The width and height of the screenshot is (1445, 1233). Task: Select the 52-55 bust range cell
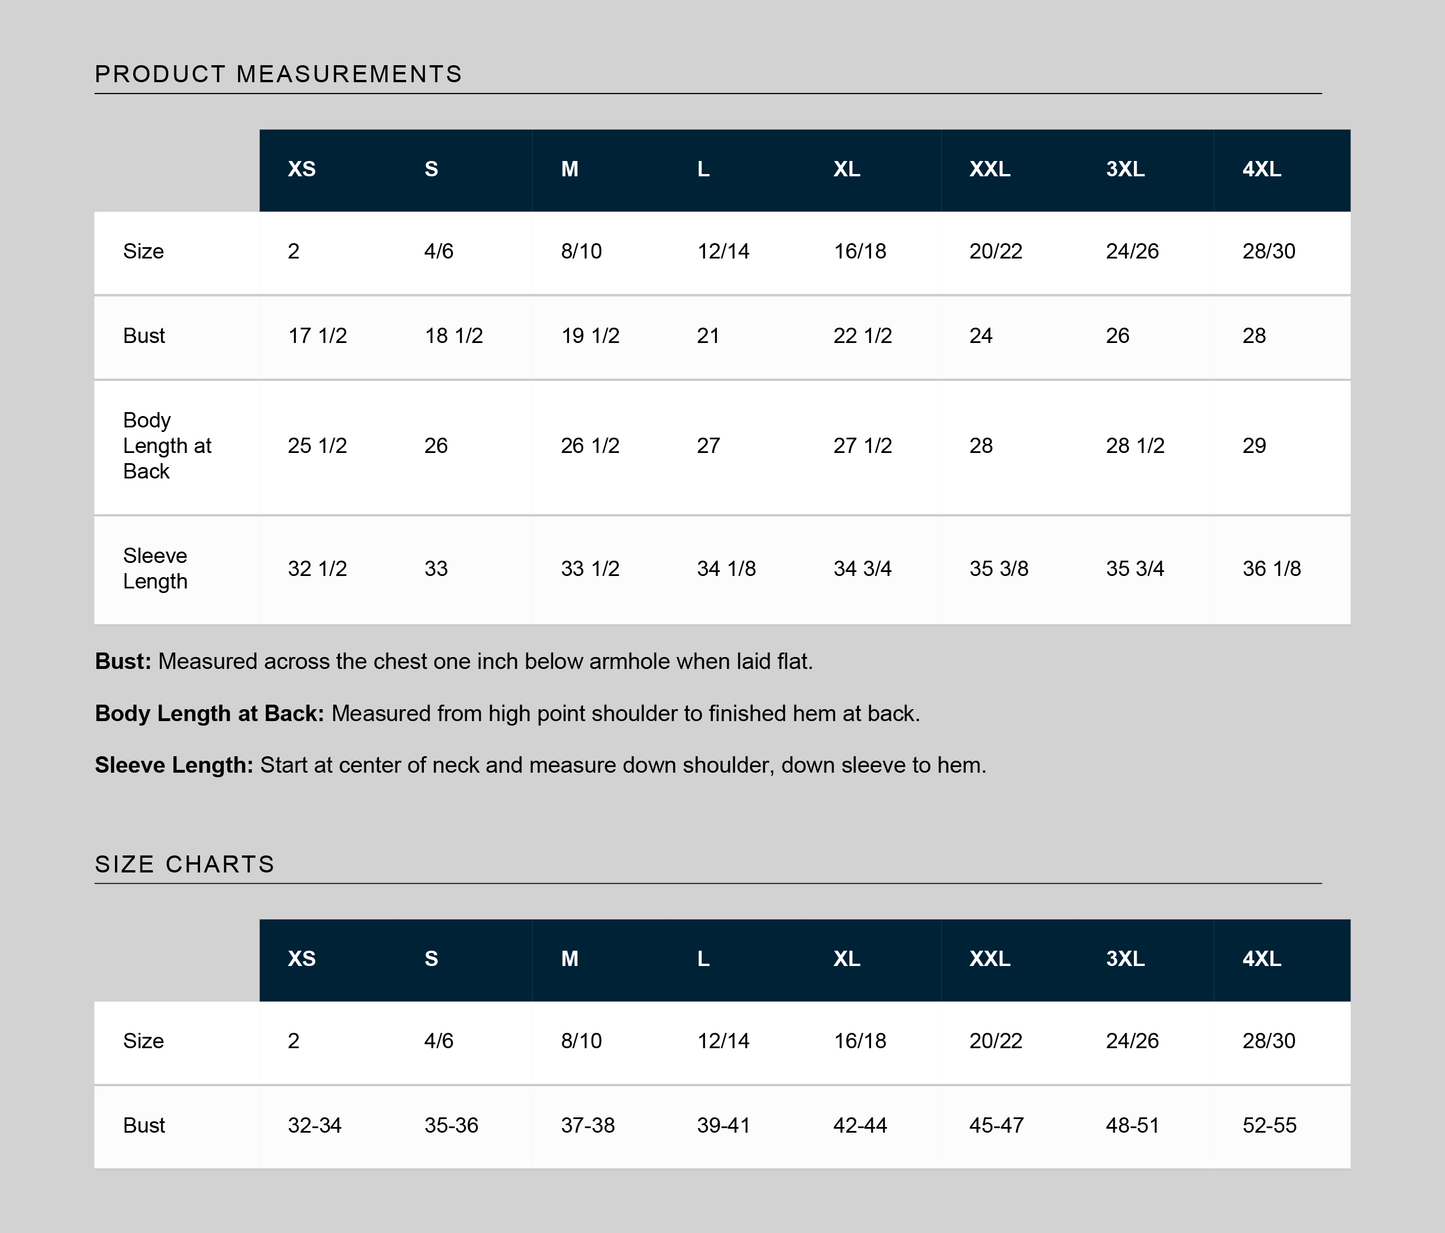coord(1269,1126)
